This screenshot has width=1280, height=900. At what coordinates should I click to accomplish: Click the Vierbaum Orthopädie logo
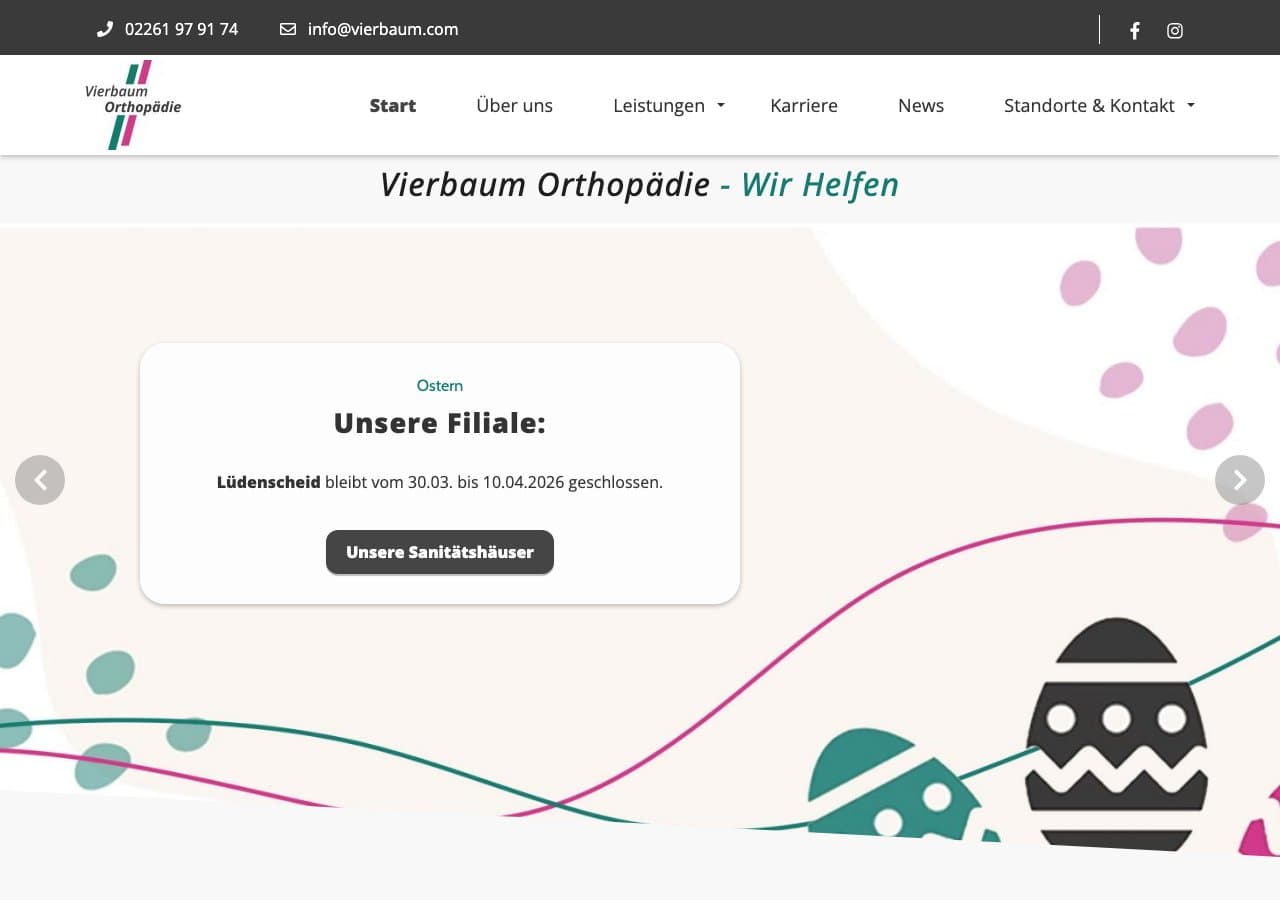pyautogui.click(x=134, y=104)
